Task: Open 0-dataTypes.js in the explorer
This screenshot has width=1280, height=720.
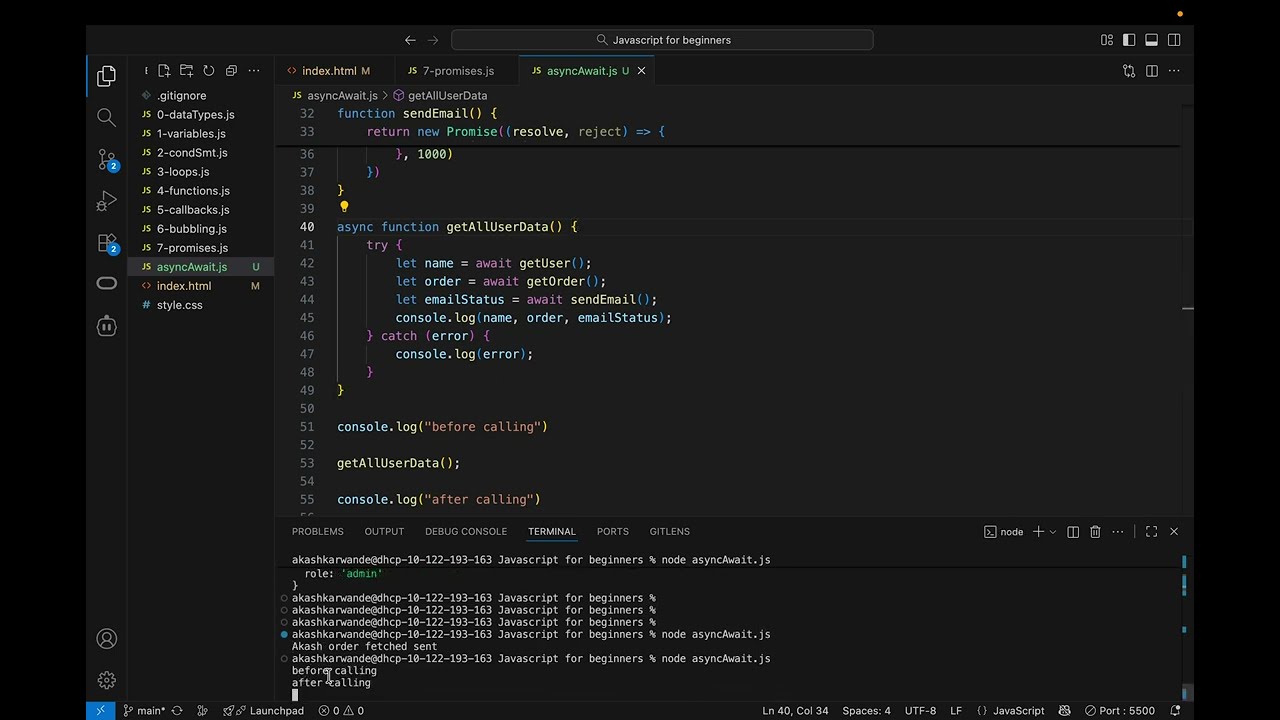Action: tap(200, 115)
